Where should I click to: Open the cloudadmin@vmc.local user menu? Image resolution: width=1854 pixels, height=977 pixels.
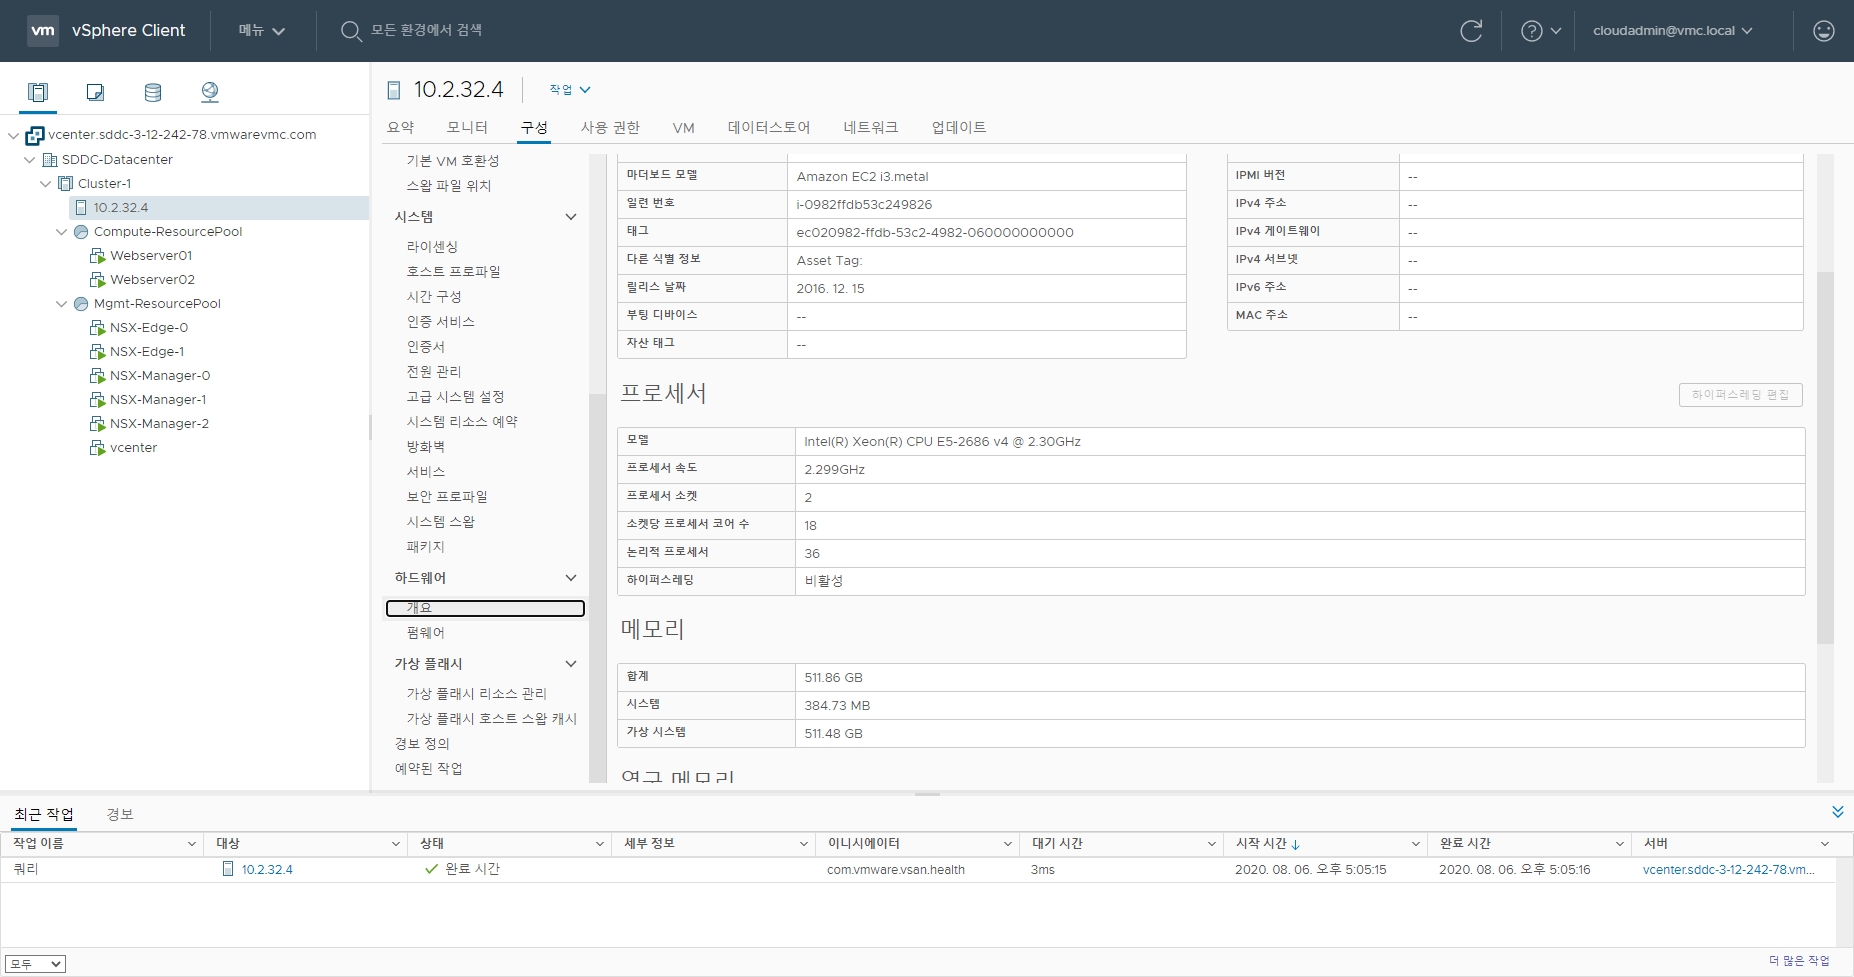point(1673,31)
